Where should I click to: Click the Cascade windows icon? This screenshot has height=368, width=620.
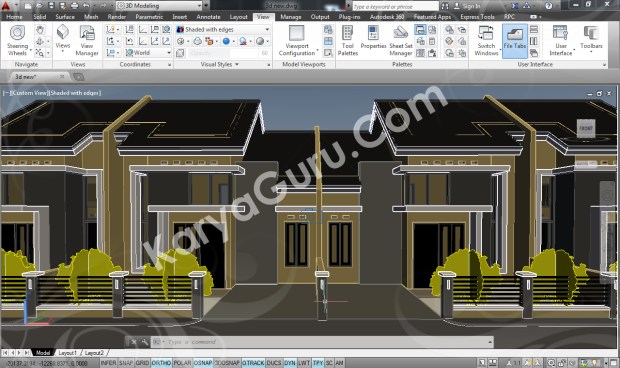pos(534,53)
